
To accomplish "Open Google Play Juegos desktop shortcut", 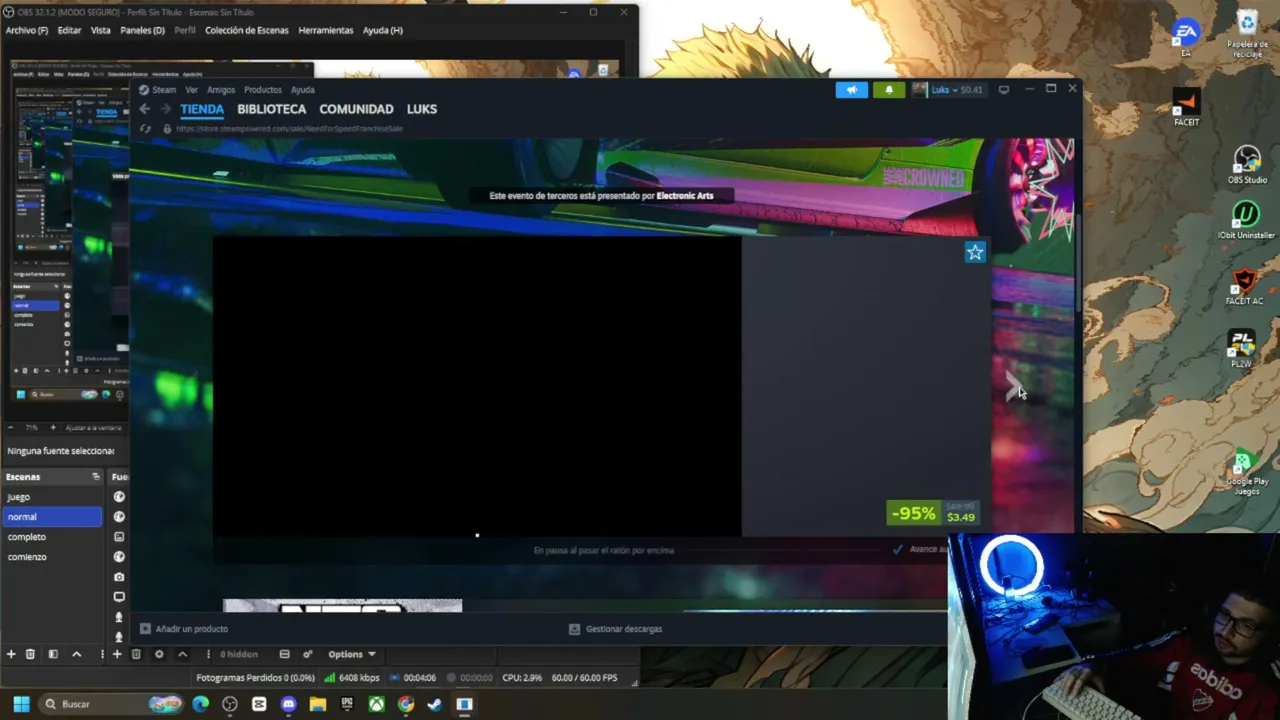I will pyautogui.click(x=1246, y=472).
